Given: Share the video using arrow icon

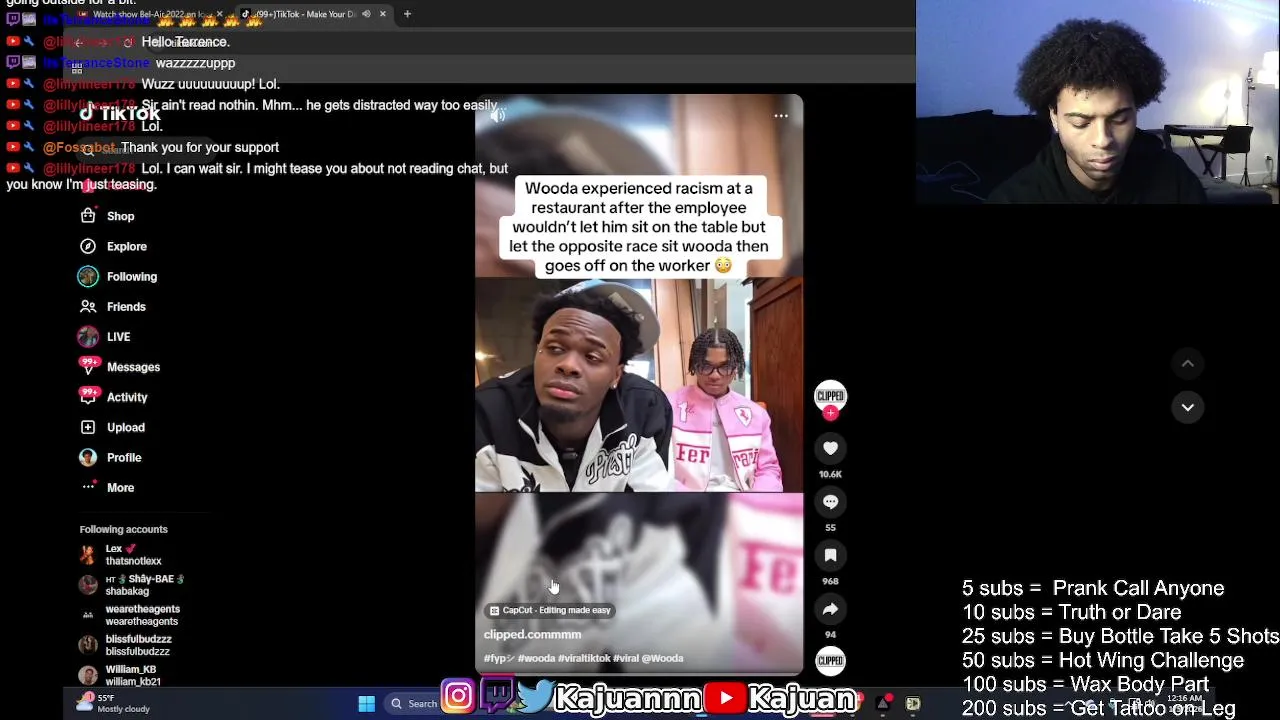Looking at the screenshot, I should pyautogui.click(x=830, y=609).
